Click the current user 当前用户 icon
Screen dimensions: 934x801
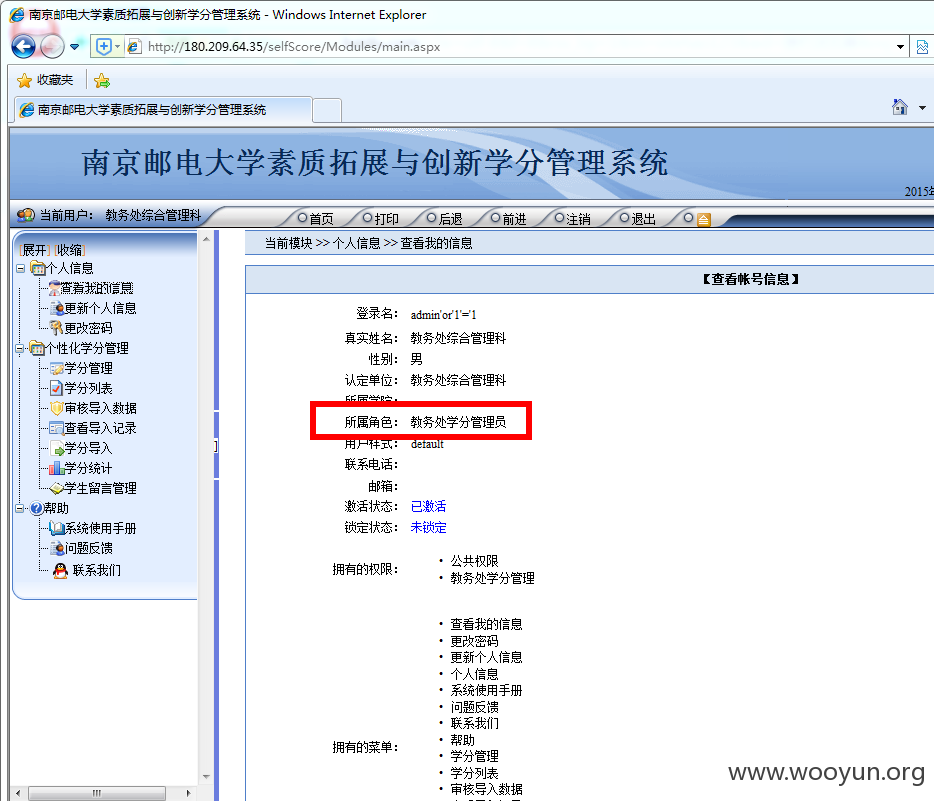pos(26,215)
